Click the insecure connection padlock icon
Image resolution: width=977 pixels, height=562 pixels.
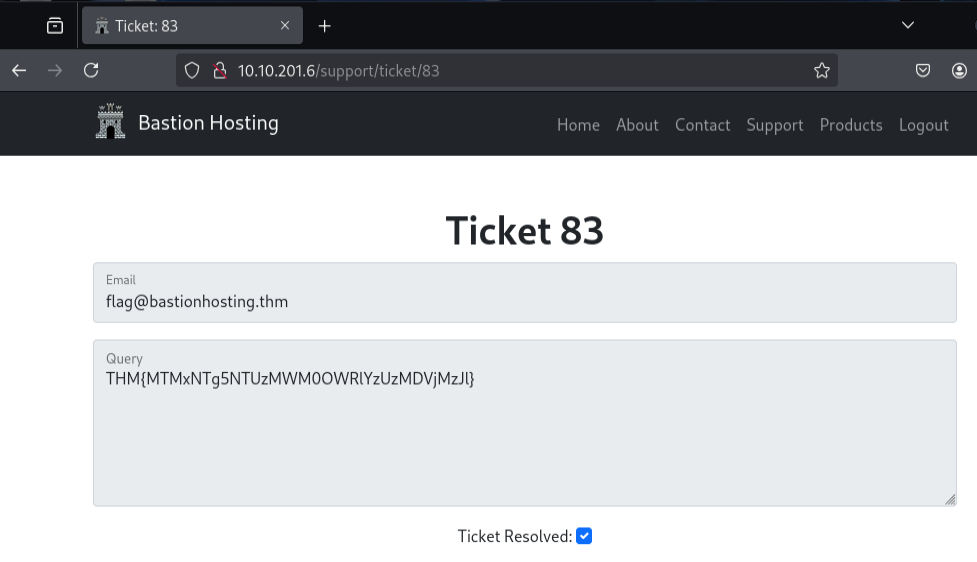(x=219, y=70)
